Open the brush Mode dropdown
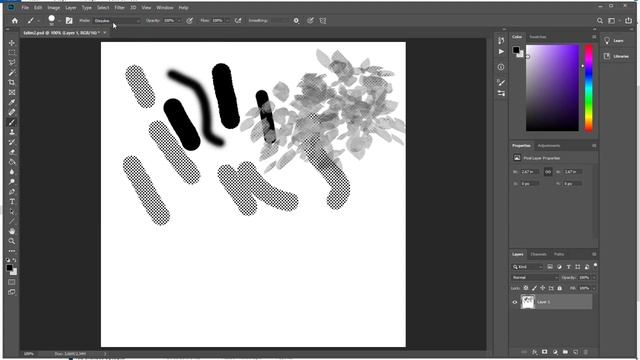The image size is (640, 360). 117,20
